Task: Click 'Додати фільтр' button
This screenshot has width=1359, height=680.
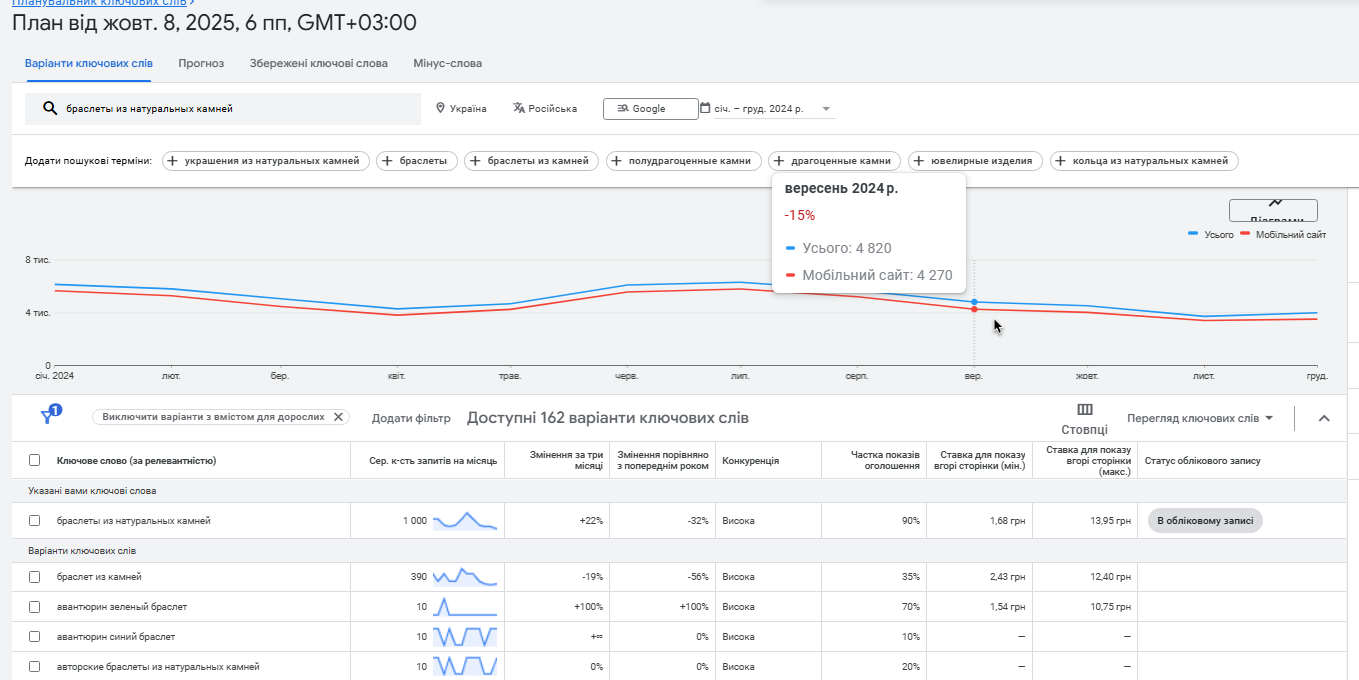Action: pyautogui.click(x=411, y=418)
